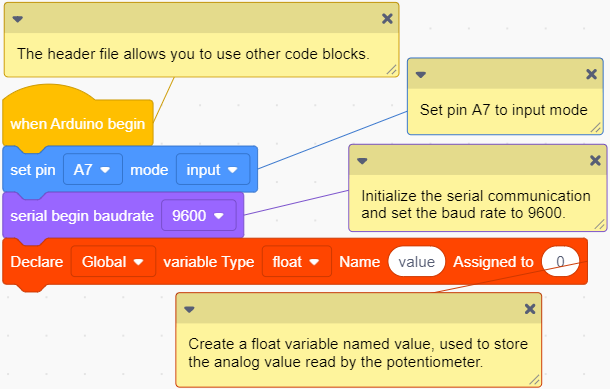Image resolution: width=610 pixels, height=389 pixels.
Task: Click the text 'Initialize the serial communication'
Action: click(476, 196)
